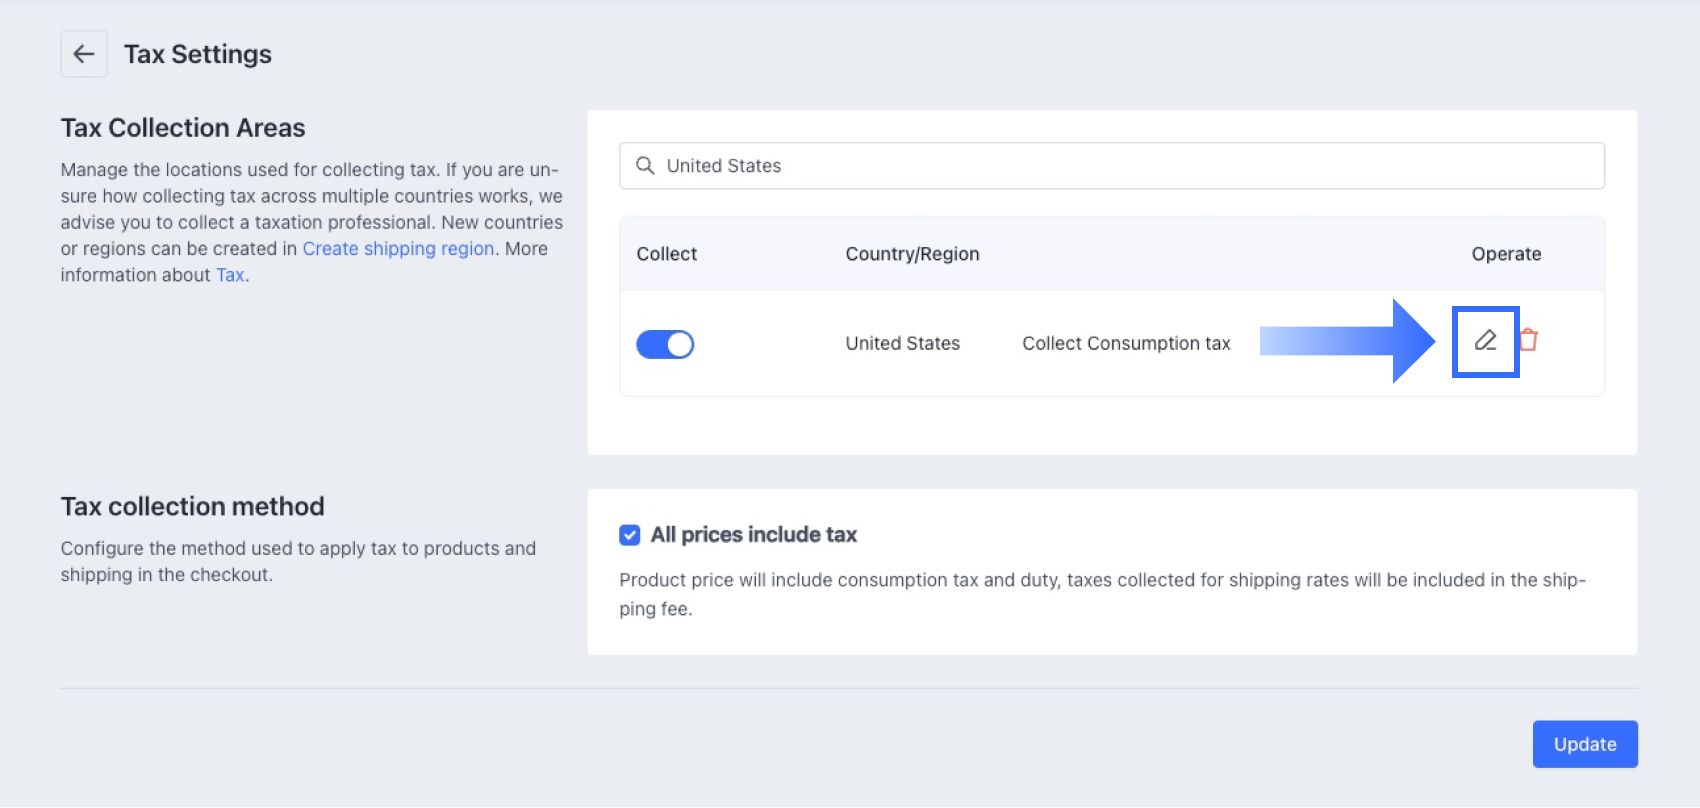
Task: Click the Tax collection method heading
Action: [x=192, y=506]
